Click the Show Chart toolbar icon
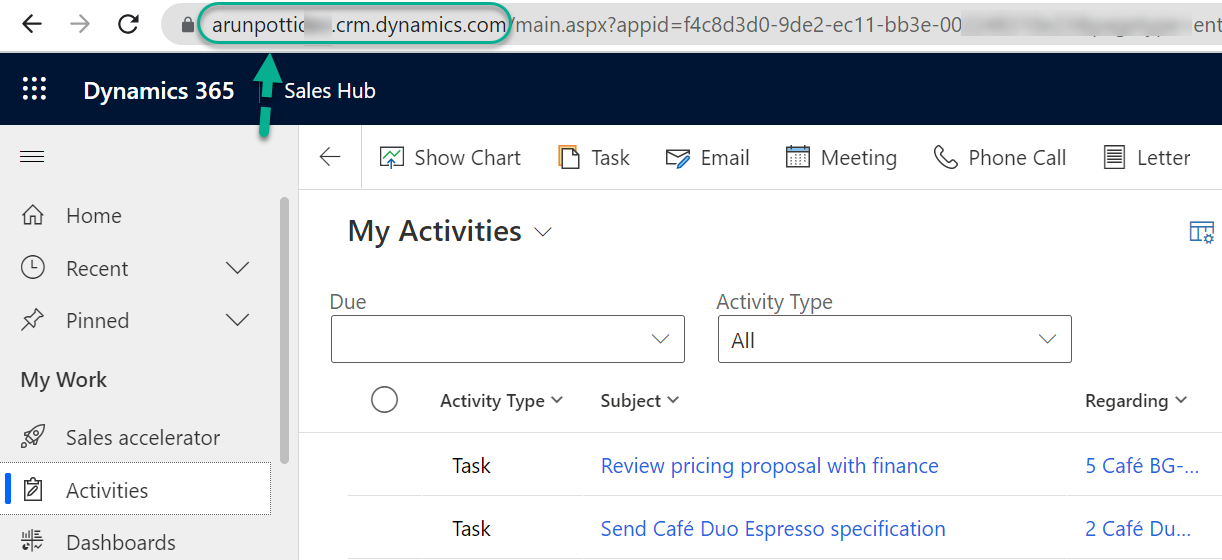 392,158
